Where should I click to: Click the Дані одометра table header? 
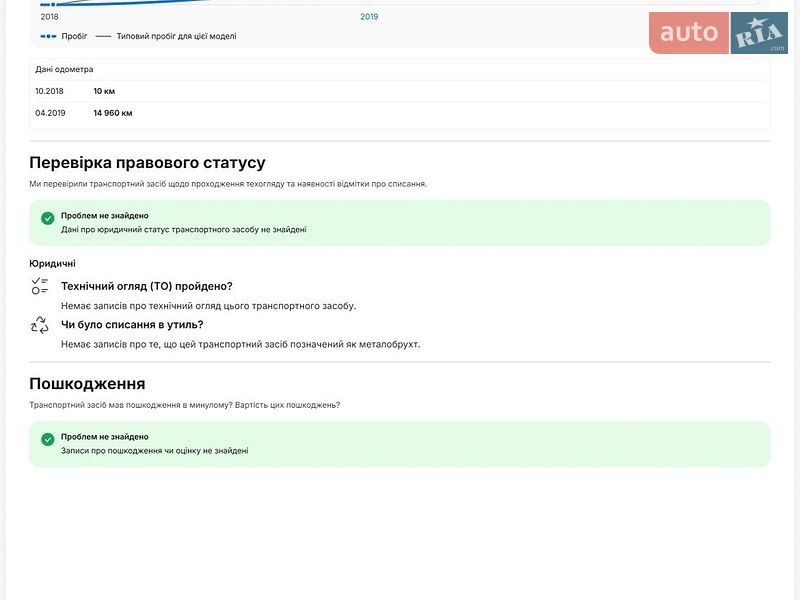pos(64,69)
